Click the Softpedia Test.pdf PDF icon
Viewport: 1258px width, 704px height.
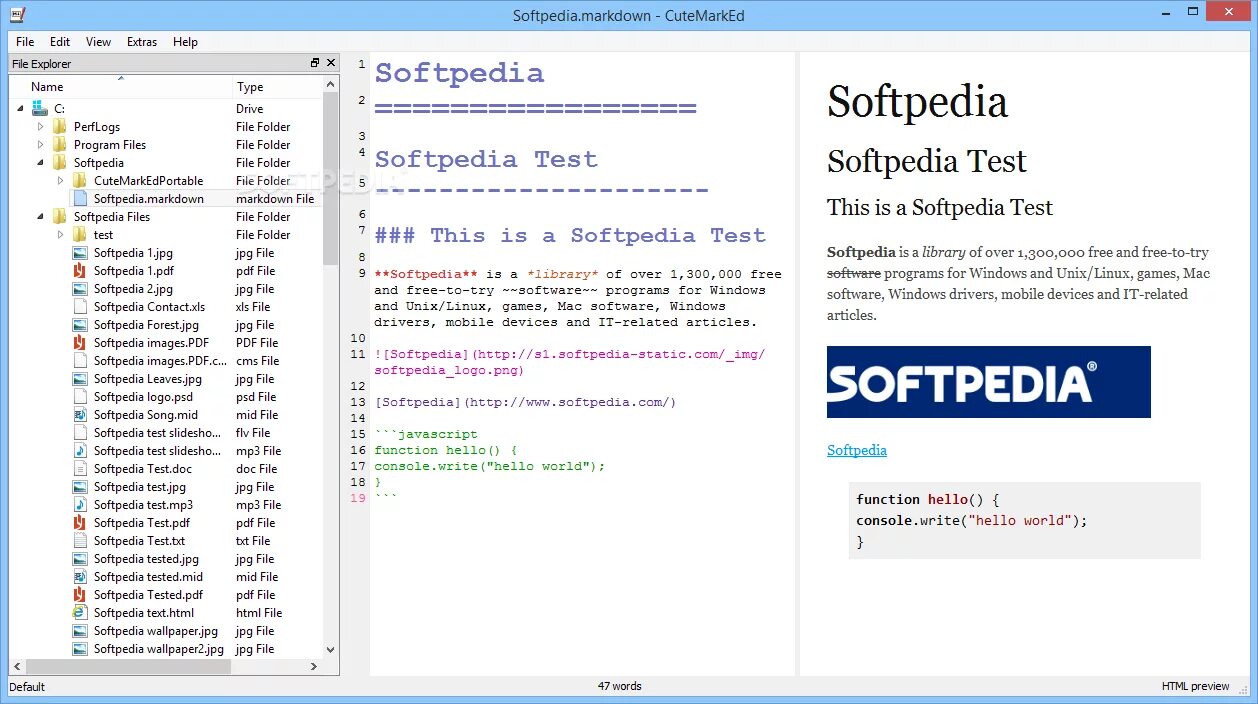click(80, 523)
